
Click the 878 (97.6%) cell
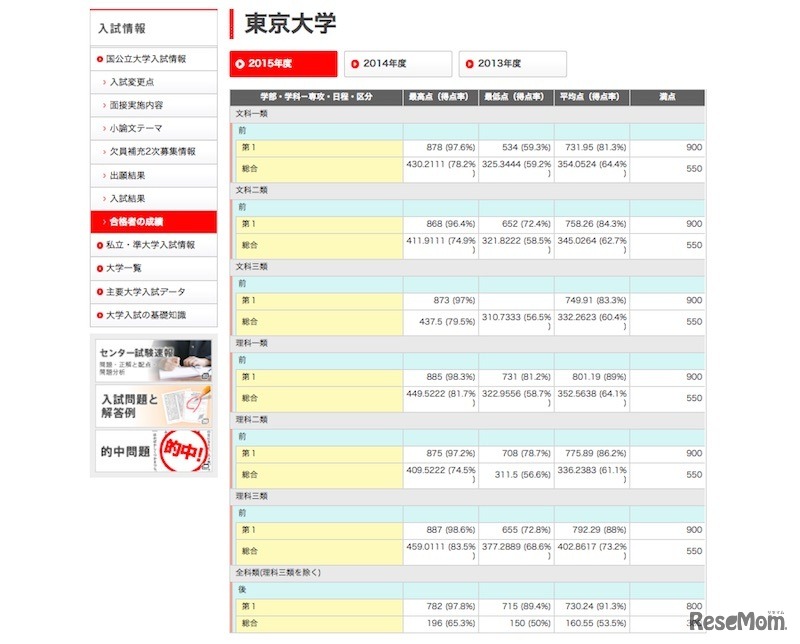point(440,147)
